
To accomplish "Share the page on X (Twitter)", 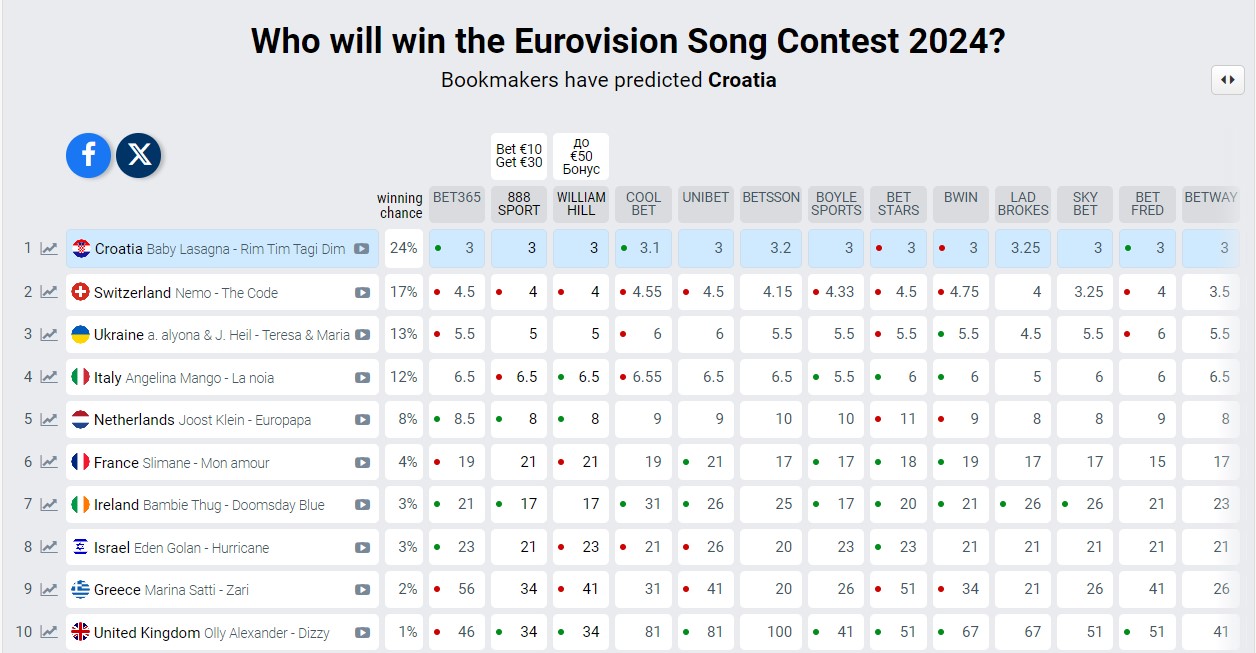I will [x=139, y=154].
